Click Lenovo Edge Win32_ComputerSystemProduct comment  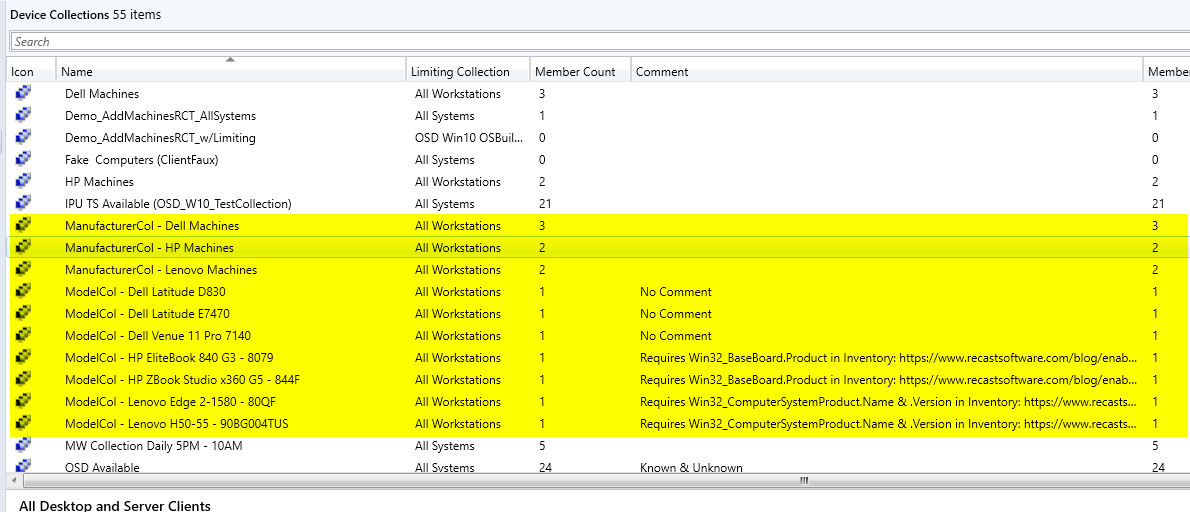[x=889, y=402]
